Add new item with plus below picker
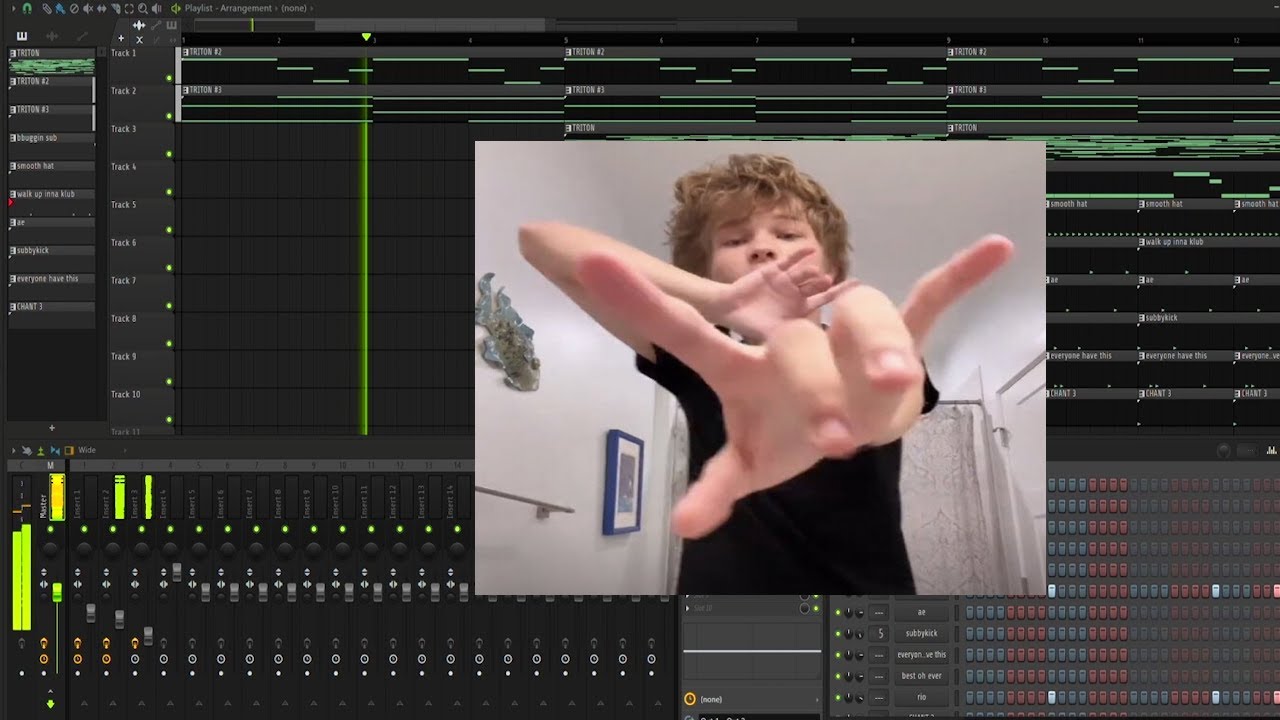This screenshot has width=1280, height=720. click(52, 428)
